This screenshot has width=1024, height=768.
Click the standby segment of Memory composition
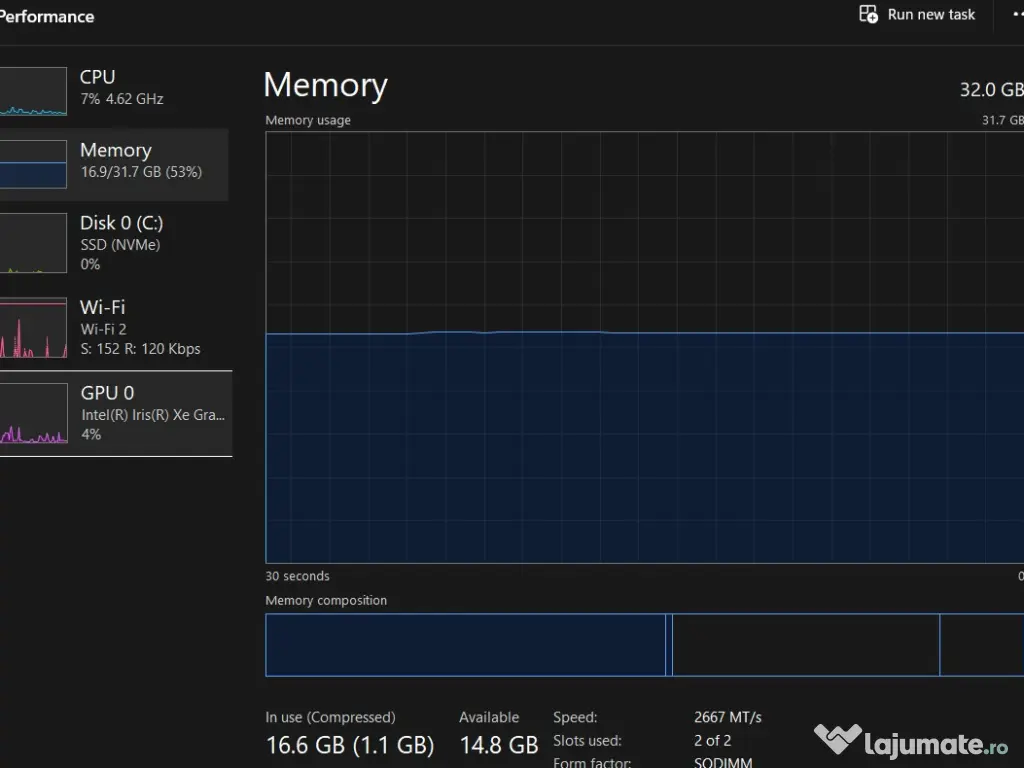click(x=805, y=645)
